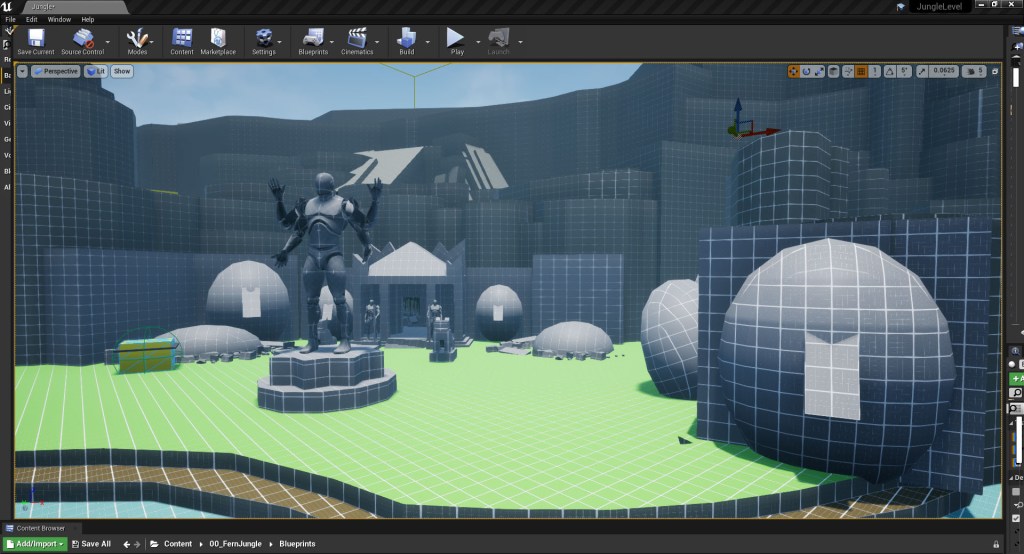The image size is (1024, 554).
Task: Click Save All in Content Browser
Action: pos(90,544)
